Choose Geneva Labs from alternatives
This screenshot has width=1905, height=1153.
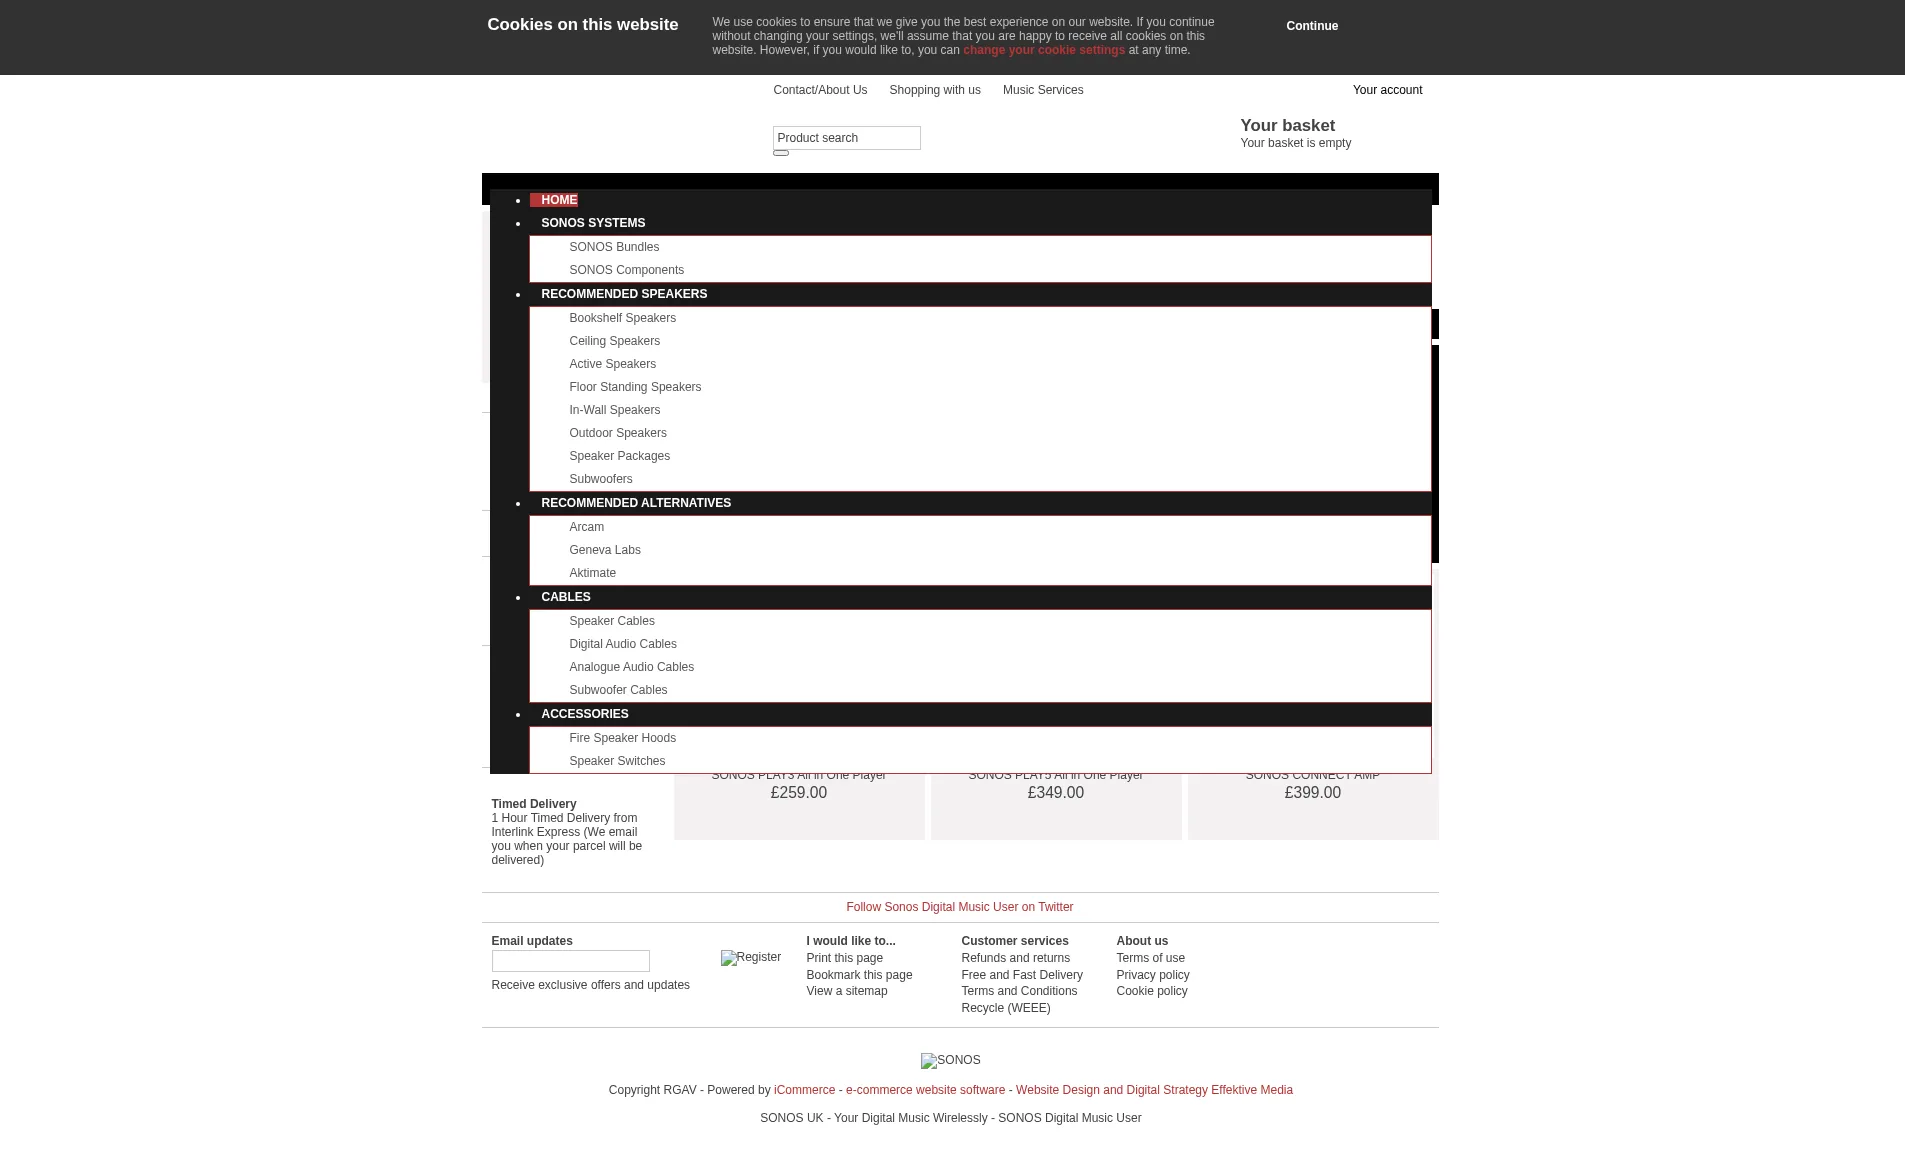click(x=604, y=550)
